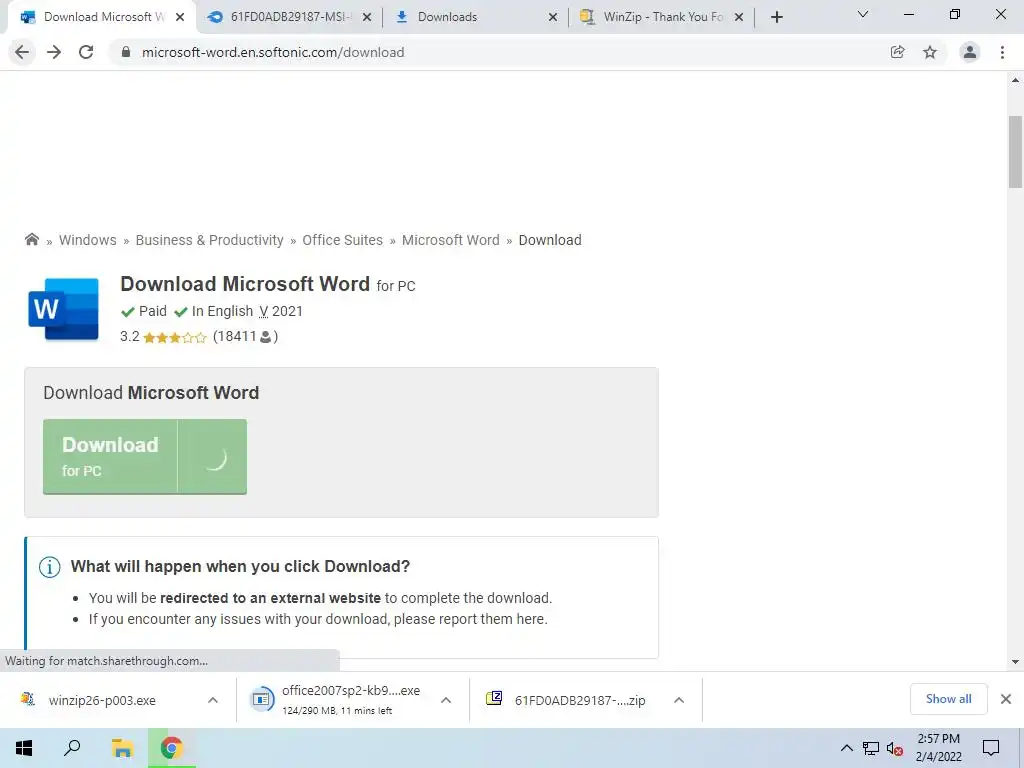This screenshot has width=1024, height=768.
Task: Open the taskbar clock and date
Action: click(x=938, y=748)
